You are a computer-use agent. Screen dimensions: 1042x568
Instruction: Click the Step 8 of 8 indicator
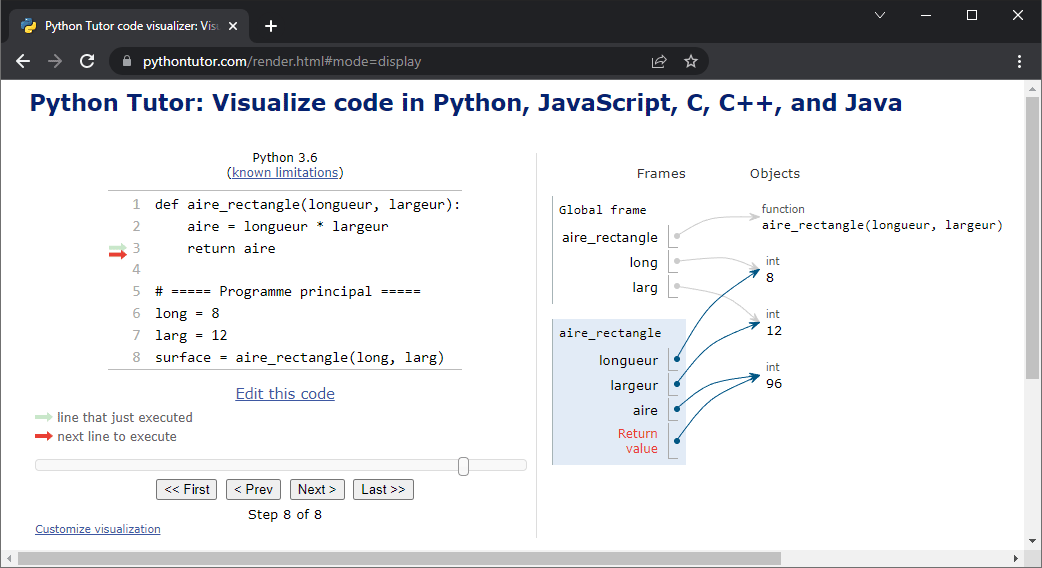284,515
